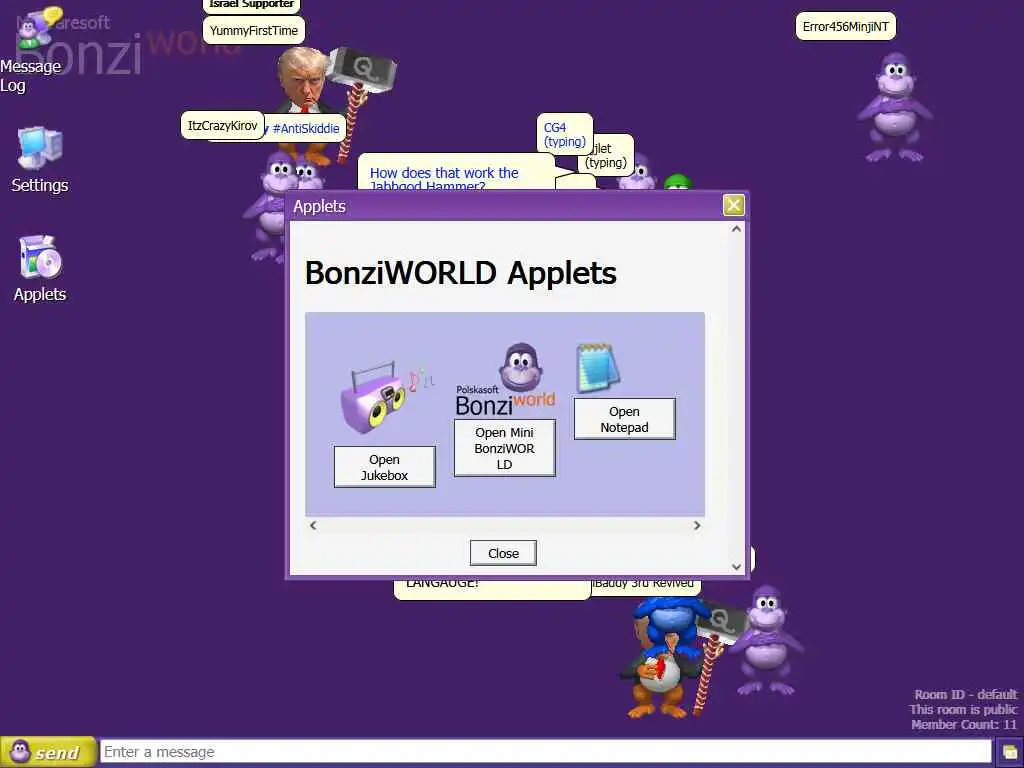Click the Applets vertical scrollbar up arrow
The height and width of the screenshot is (768, 1024).
coord(736,229)
